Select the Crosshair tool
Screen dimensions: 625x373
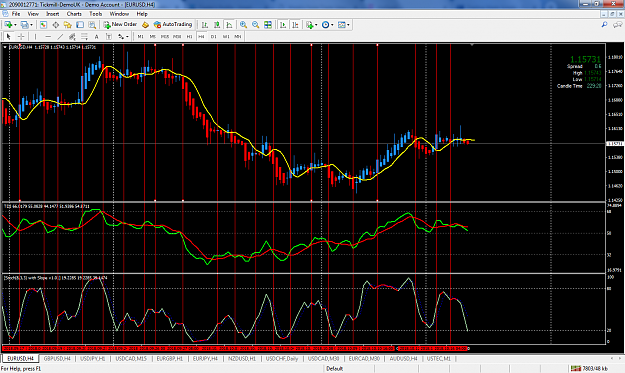(21, 36)
